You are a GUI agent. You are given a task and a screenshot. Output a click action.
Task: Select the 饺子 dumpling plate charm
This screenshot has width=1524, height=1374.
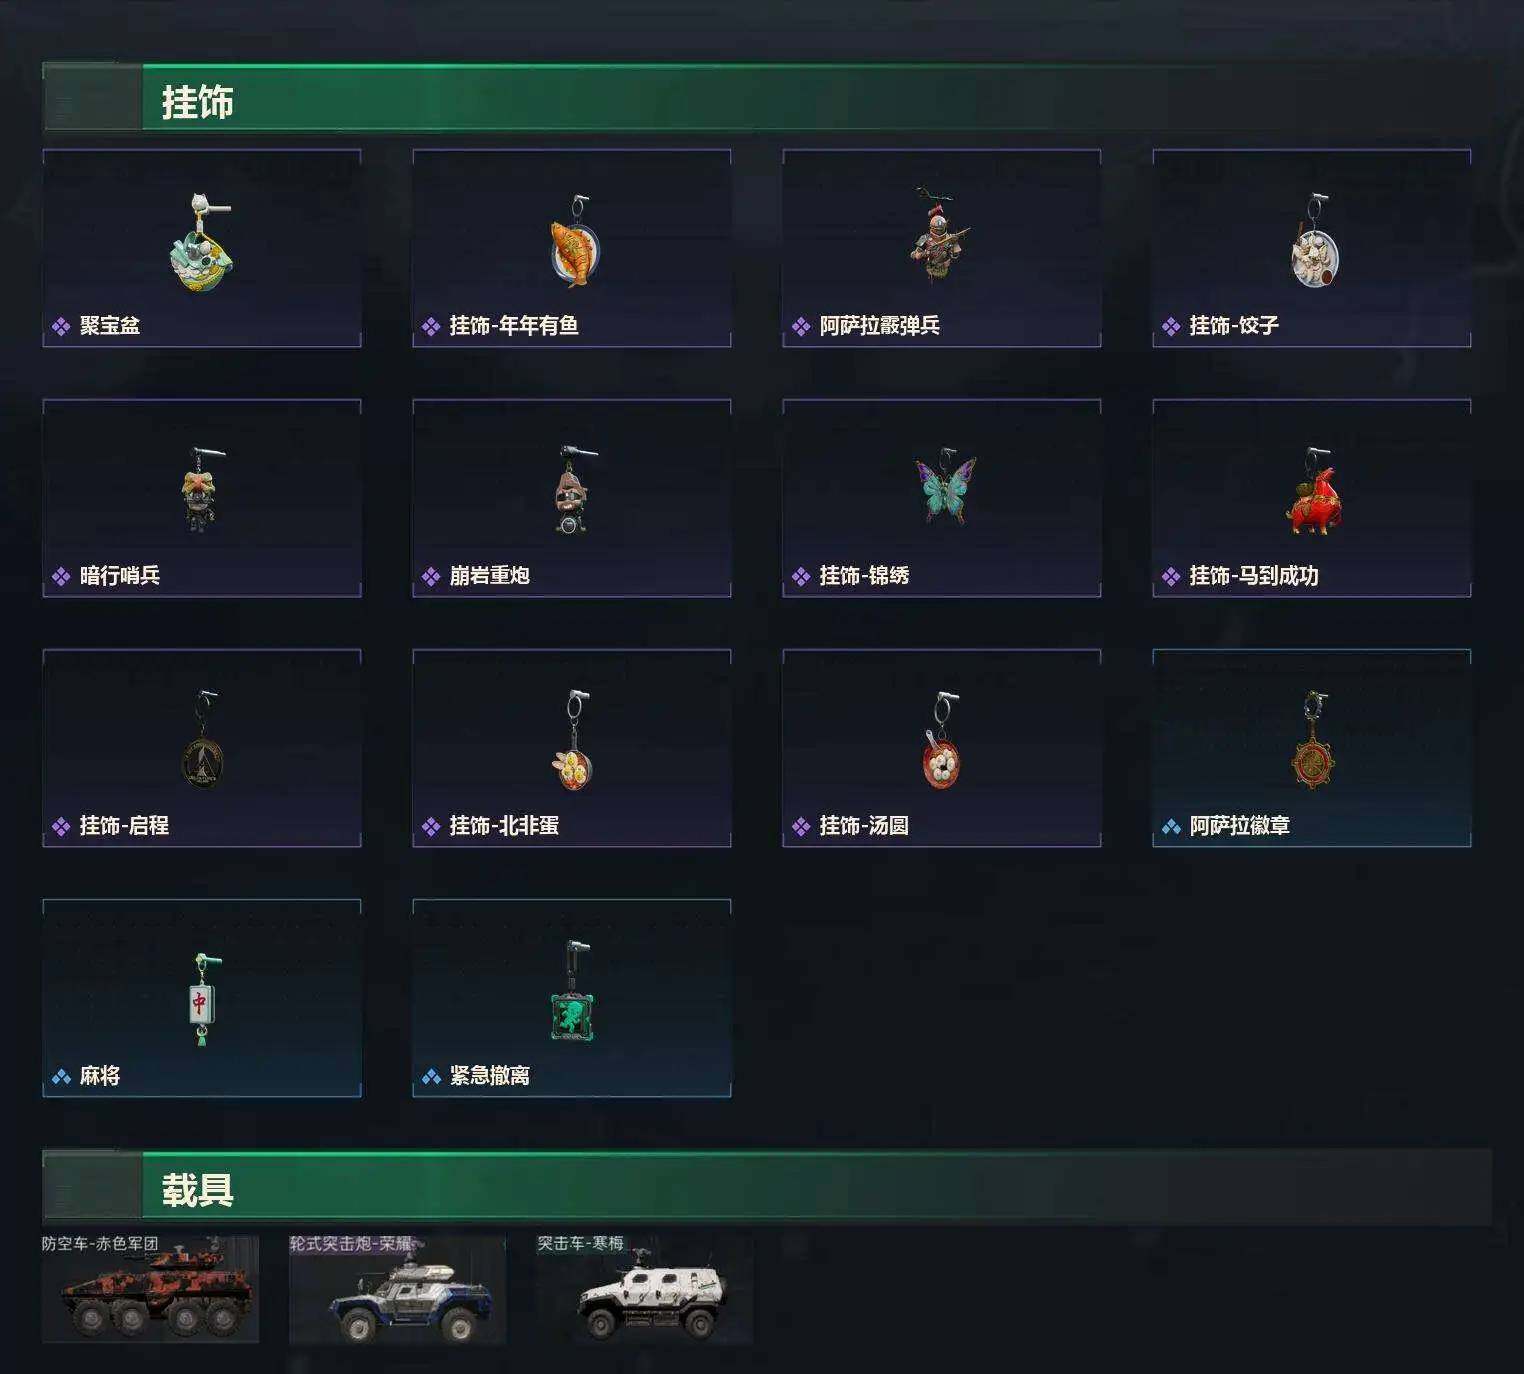coord(1314,241)
